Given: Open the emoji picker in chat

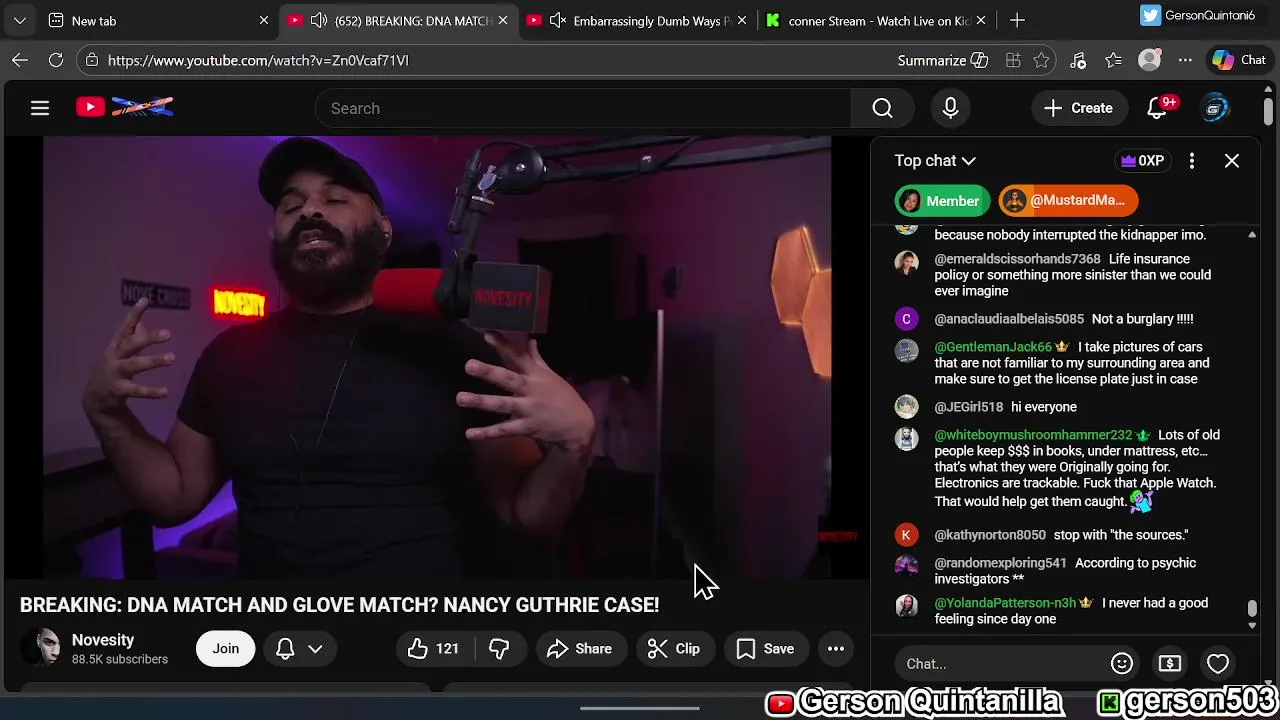Looking at the screenshot, I should point(1122,664).
